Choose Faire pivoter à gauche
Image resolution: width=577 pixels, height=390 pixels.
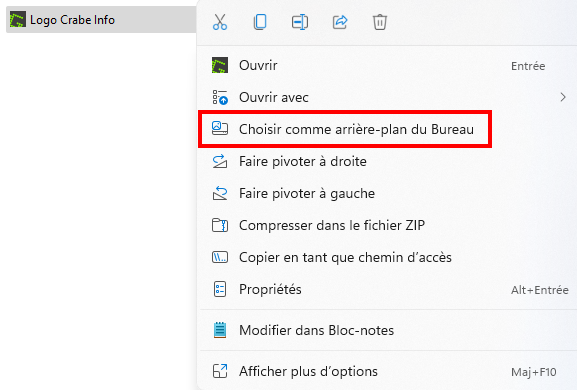387,194
